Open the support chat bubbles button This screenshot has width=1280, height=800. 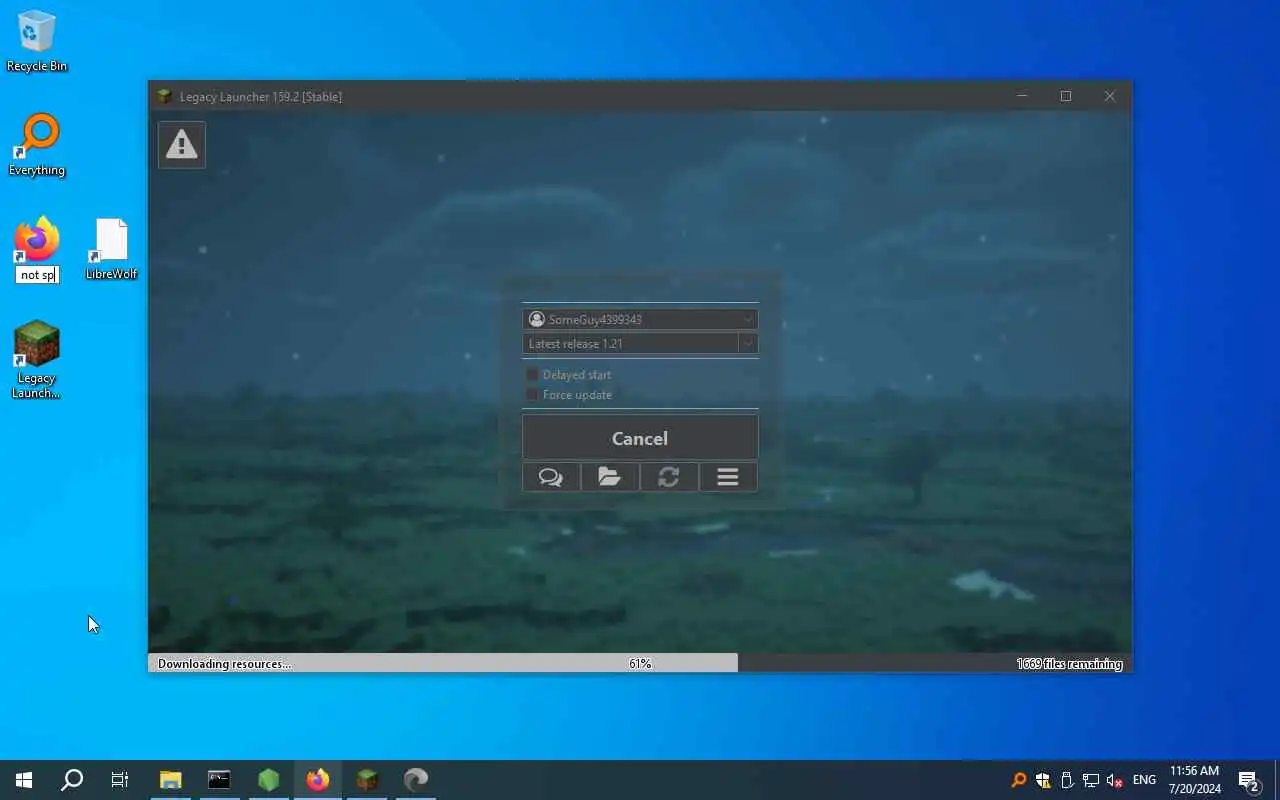(551, 477)
